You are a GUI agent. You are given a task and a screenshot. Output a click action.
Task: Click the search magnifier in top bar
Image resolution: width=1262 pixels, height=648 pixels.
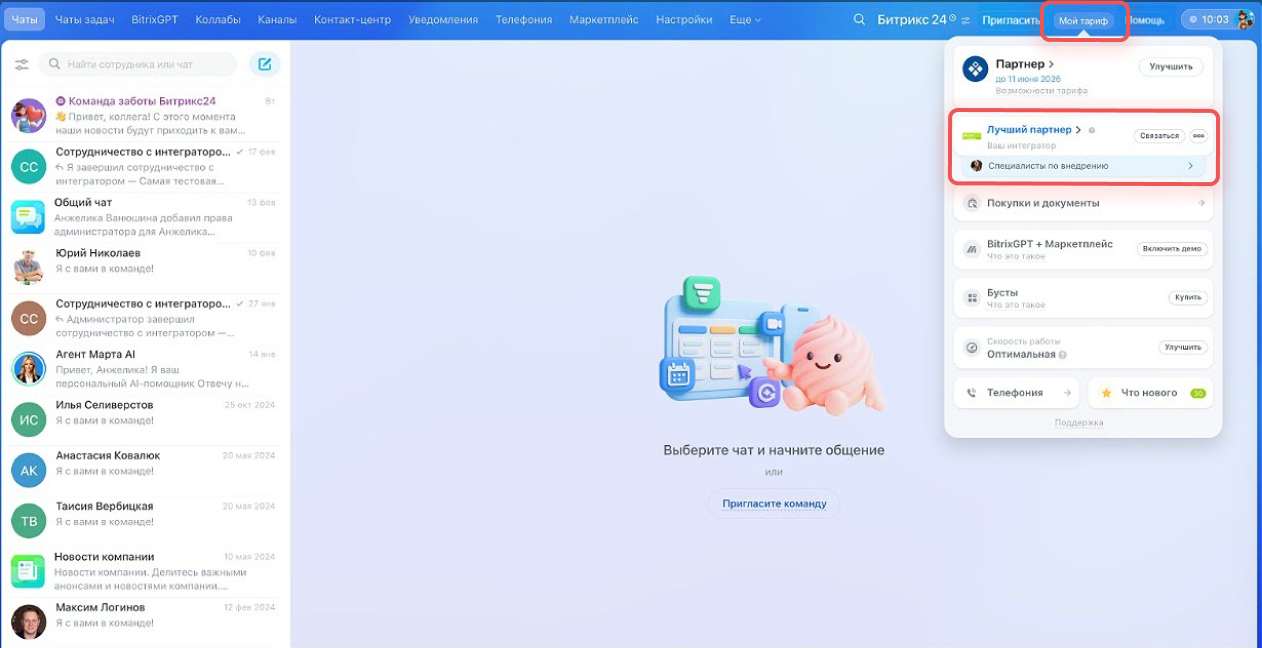click(x=859, y=20)
